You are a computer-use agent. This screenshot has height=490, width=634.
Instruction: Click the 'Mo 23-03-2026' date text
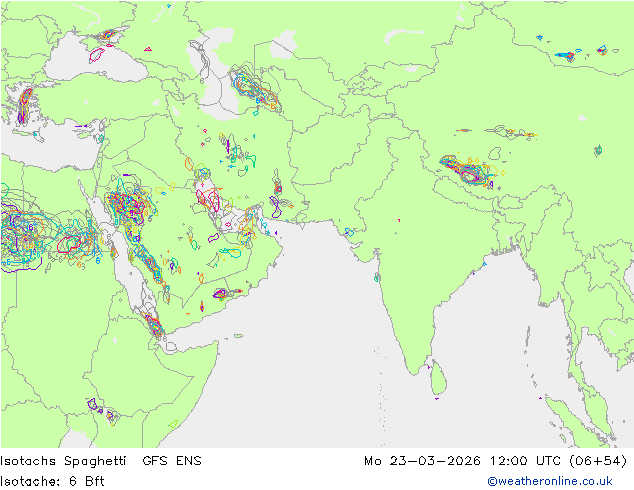[422, 461]
